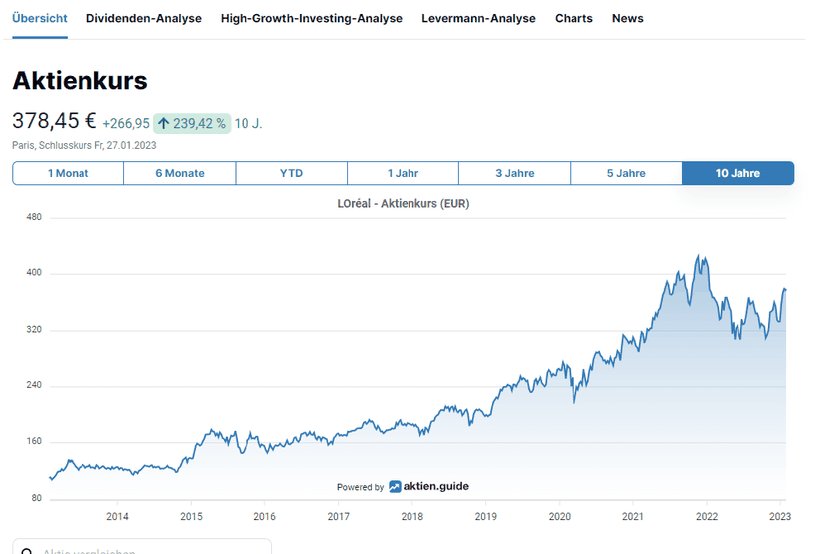820x554 pixels.
Task: Switch to Dividenden-Analyse tab
Action: tap(144, 18)
